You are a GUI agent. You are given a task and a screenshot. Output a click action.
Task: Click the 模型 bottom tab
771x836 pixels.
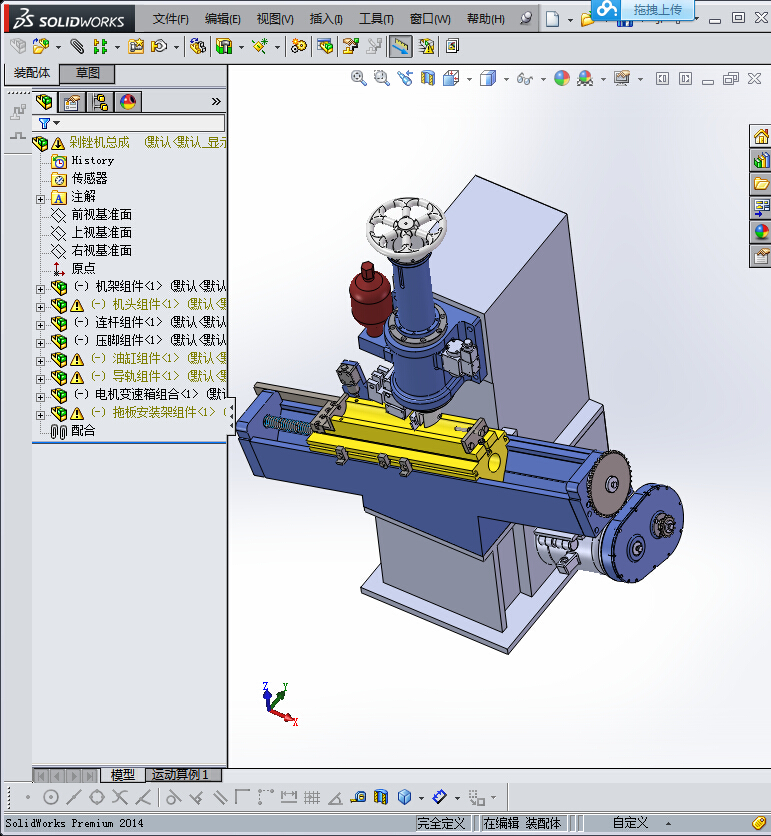(123, 775)
